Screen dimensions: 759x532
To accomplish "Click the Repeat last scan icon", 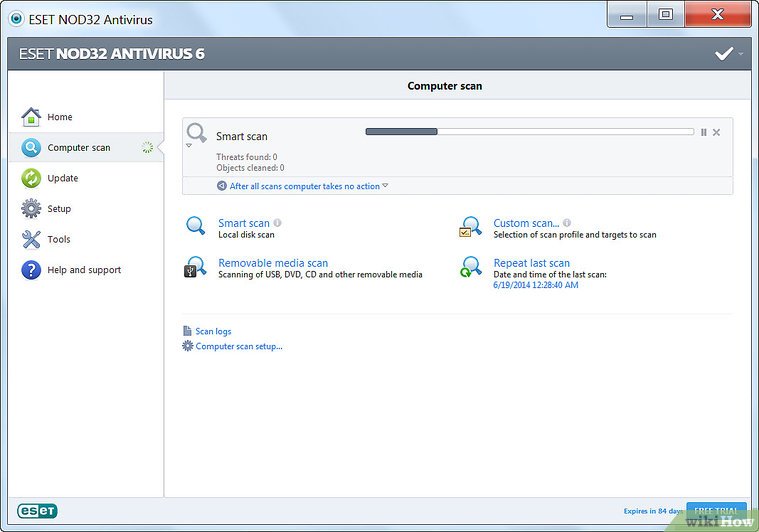I will [470, 267].
